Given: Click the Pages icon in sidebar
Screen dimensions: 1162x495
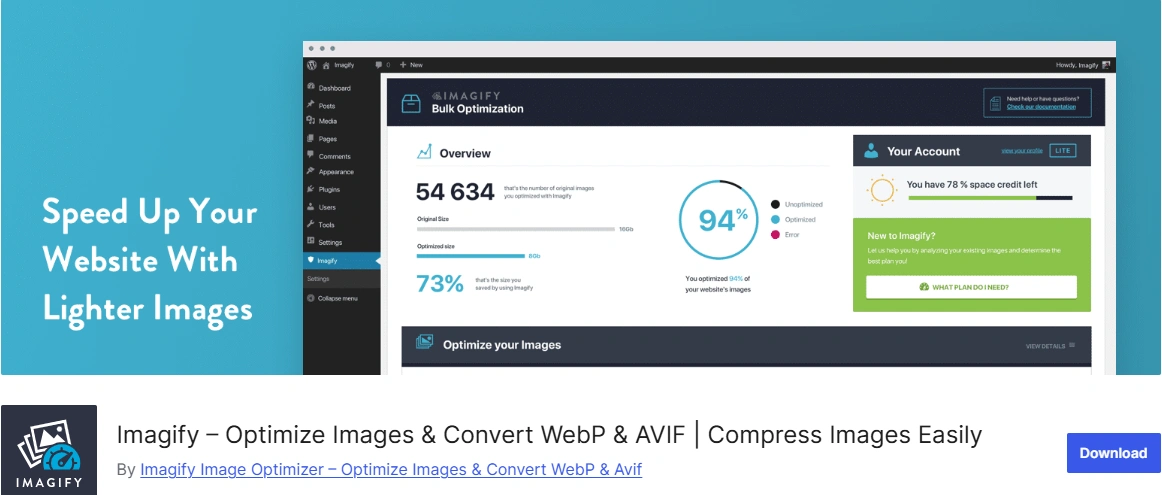Looking at the screenshot, I should point(311,138).
